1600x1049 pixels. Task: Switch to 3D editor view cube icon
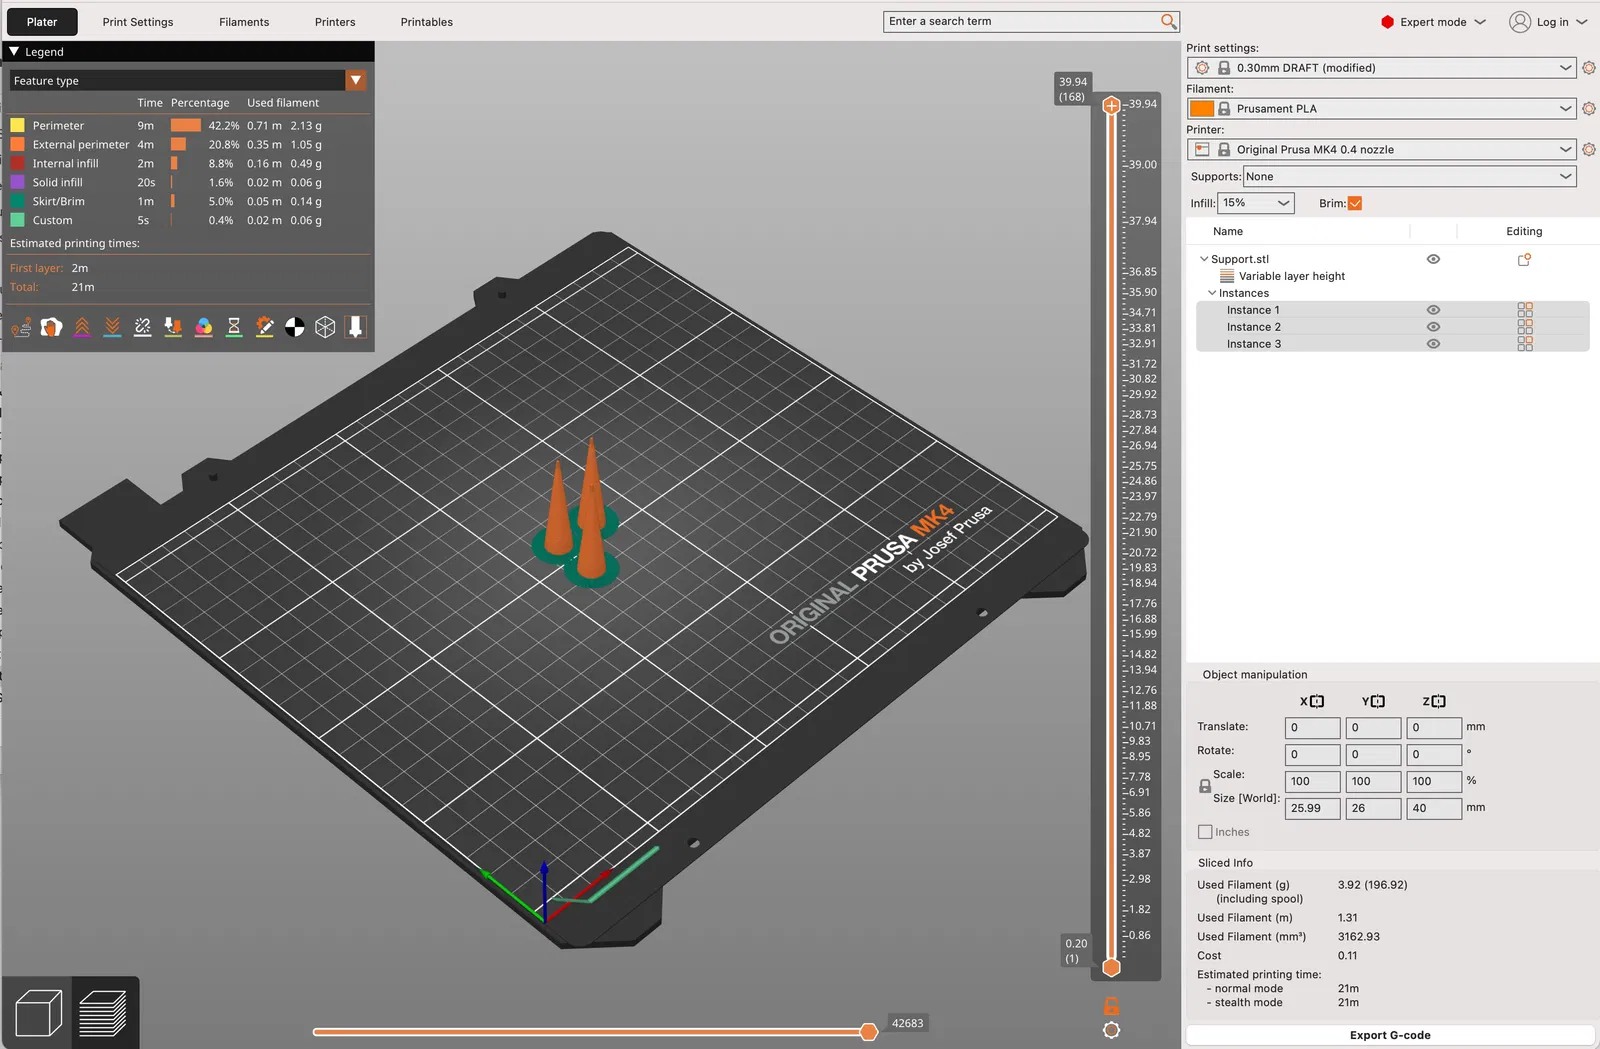point(39,1013)
